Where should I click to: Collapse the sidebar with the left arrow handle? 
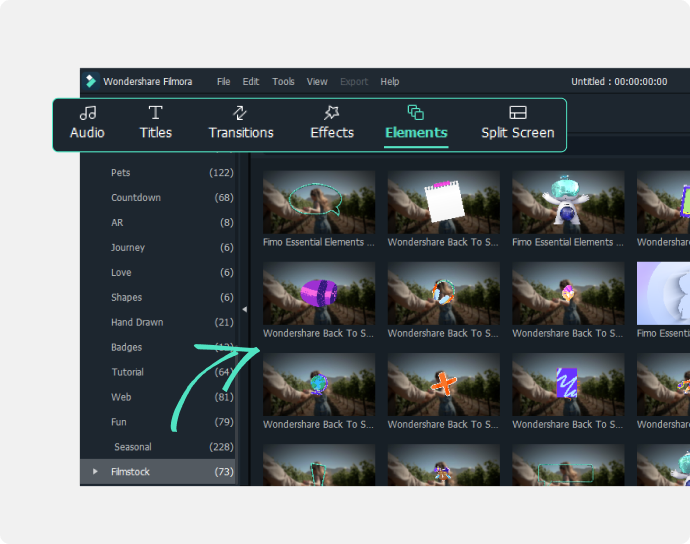pyautogui.click(x=245, y=309)
